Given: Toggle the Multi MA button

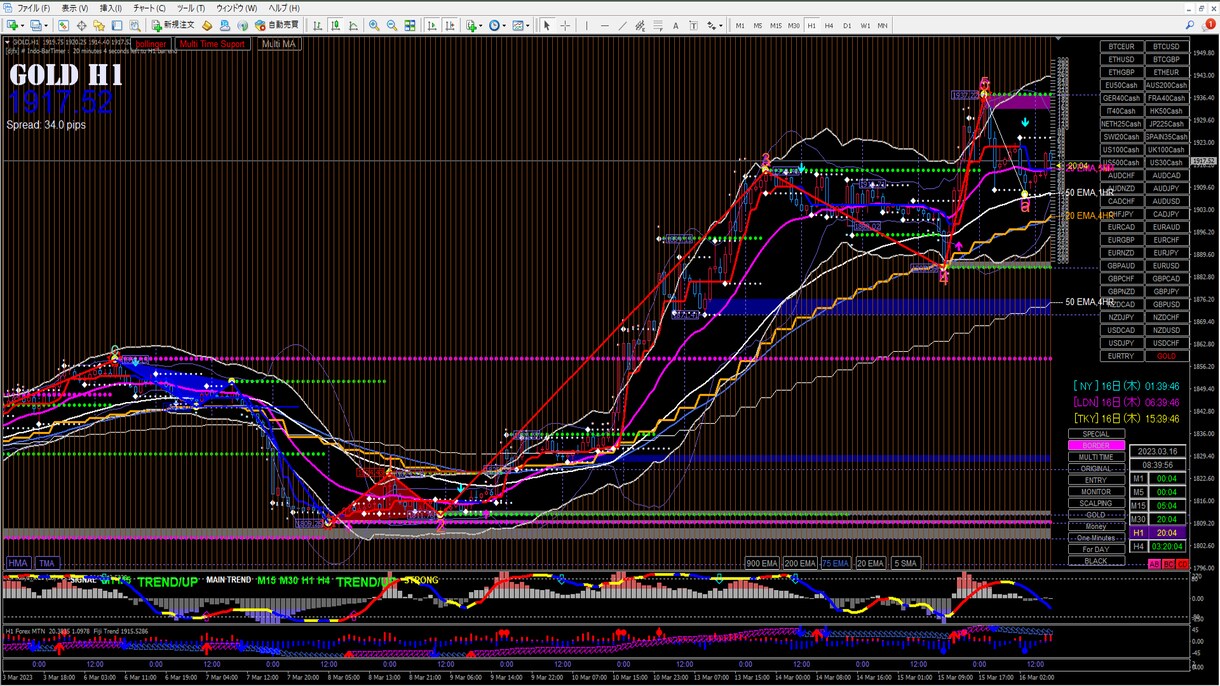Looking at the screenshot, I should (278, 44).
